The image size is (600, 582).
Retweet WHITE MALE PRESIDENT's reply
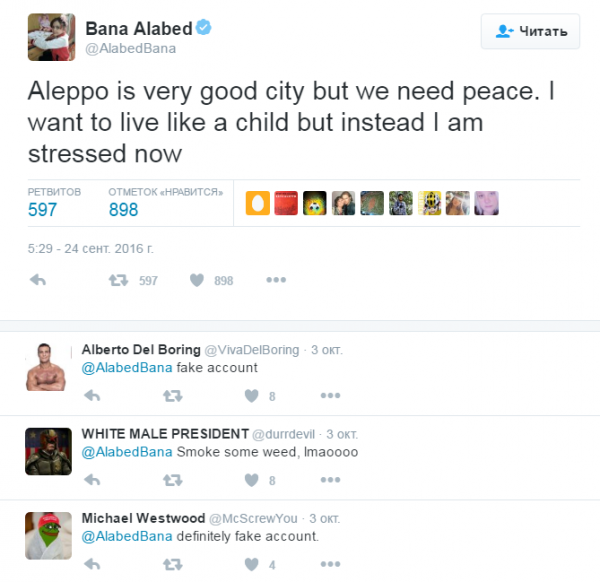[172, 480]
